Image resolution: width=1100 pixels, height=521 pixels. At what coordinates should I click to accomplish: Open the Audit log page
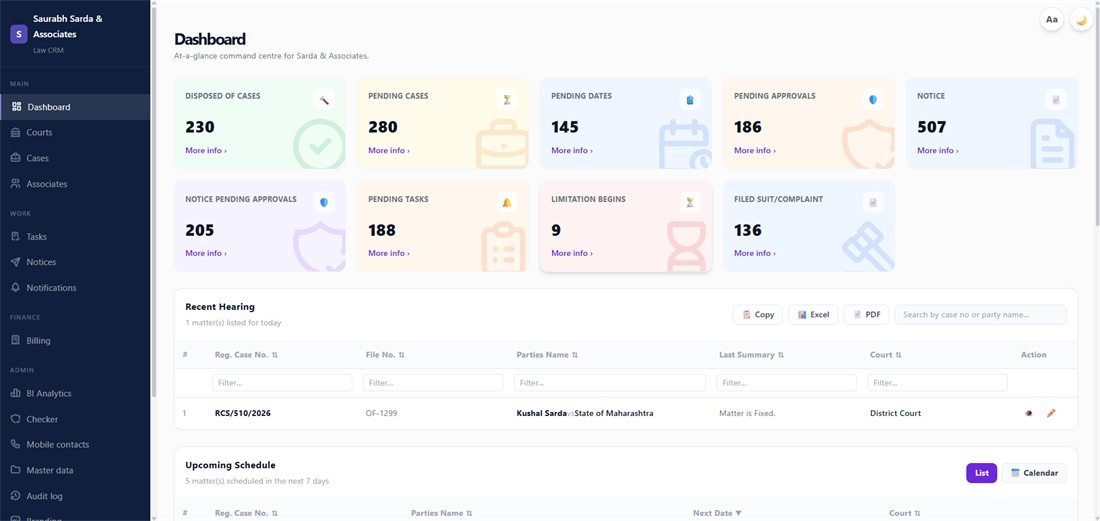74,496
